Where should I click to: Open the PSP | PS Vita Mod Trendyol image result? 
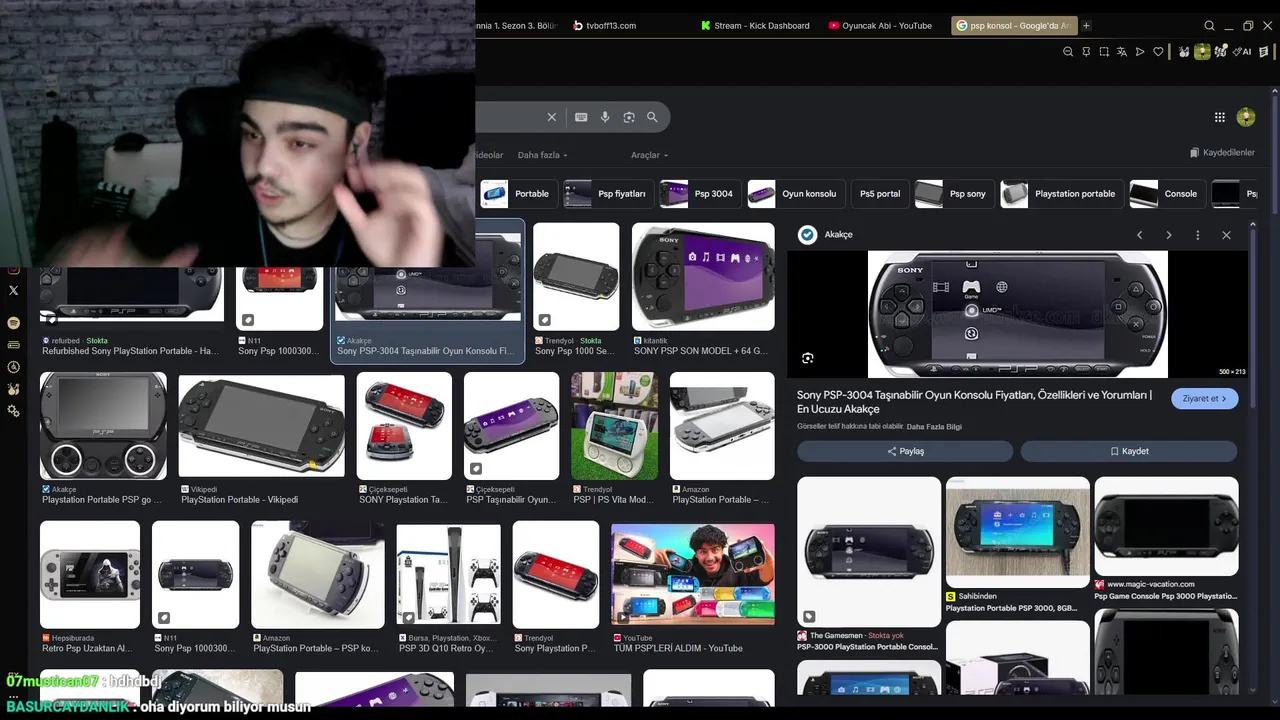[x=614, y=426]
